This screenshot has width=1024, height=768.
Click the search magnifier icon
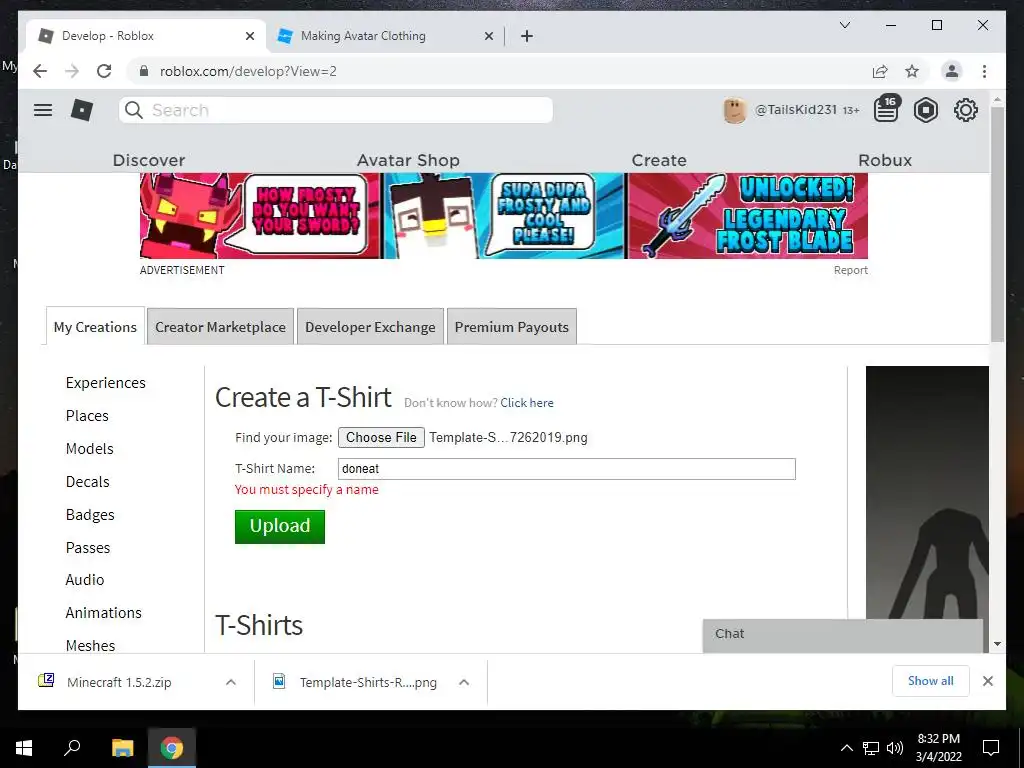133,110
